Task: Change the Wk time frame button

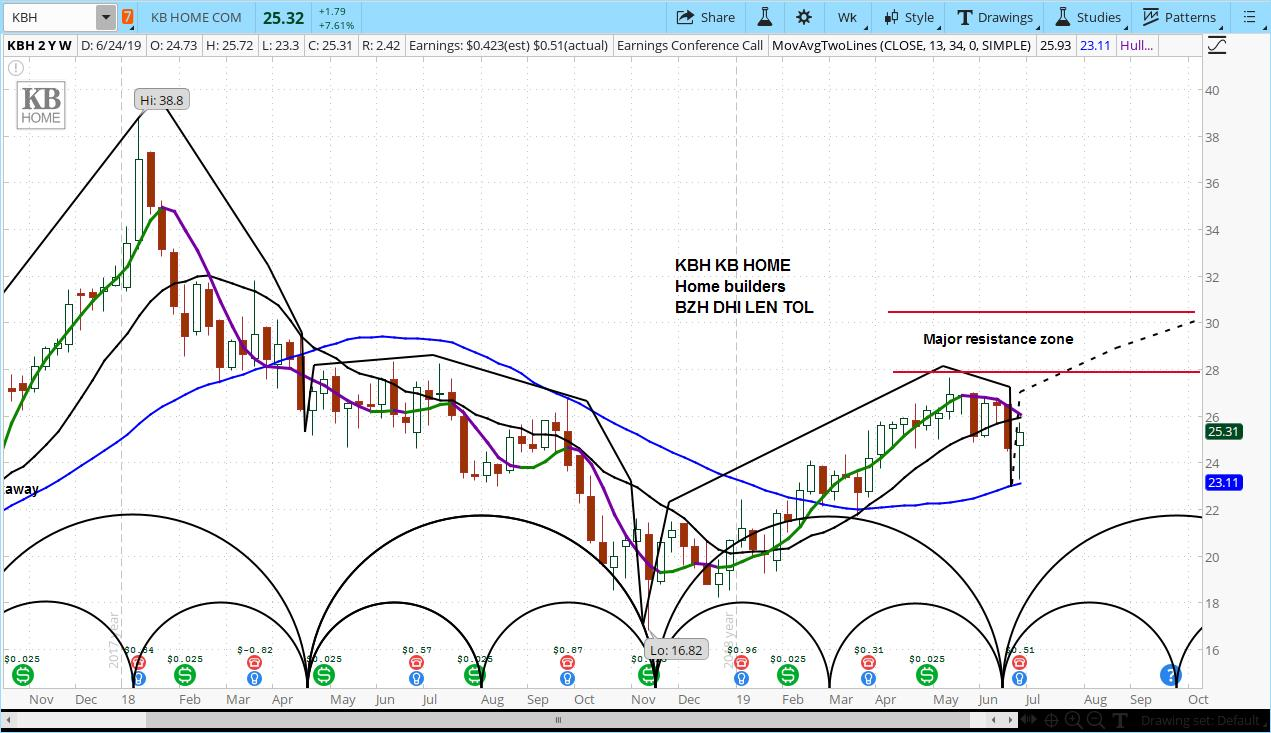Action: [847, 17]
